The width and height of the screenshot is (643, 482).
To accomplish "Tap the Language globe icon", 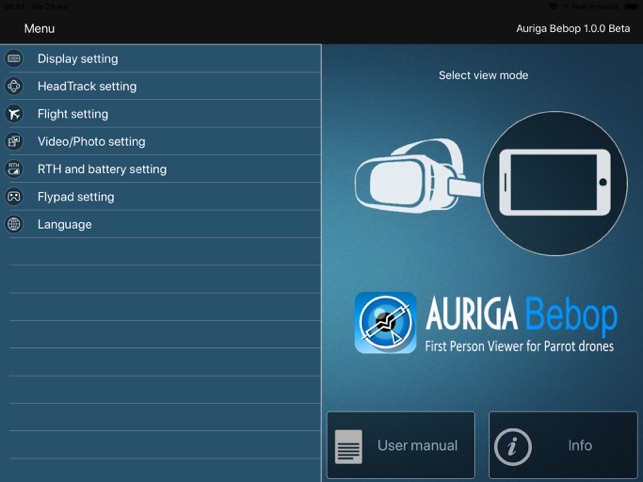I will tap(14, 224).
